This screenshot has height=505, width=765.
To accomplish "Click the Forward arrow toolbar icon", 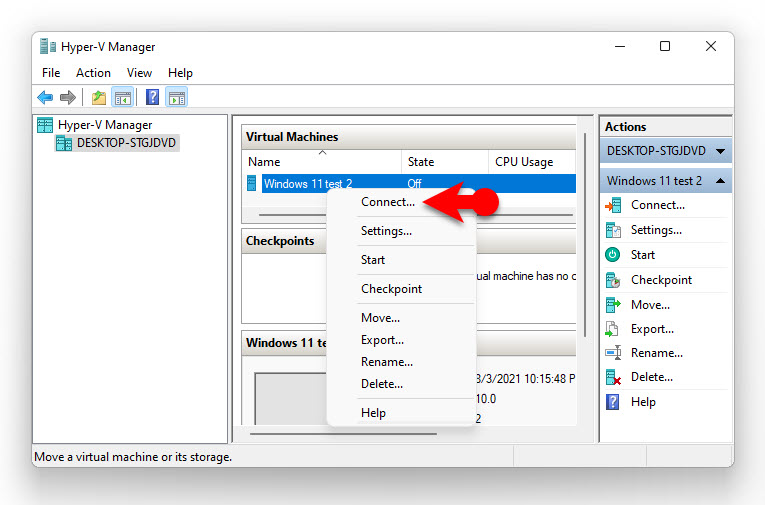I will pyautogui.click(x=68, y=98).
